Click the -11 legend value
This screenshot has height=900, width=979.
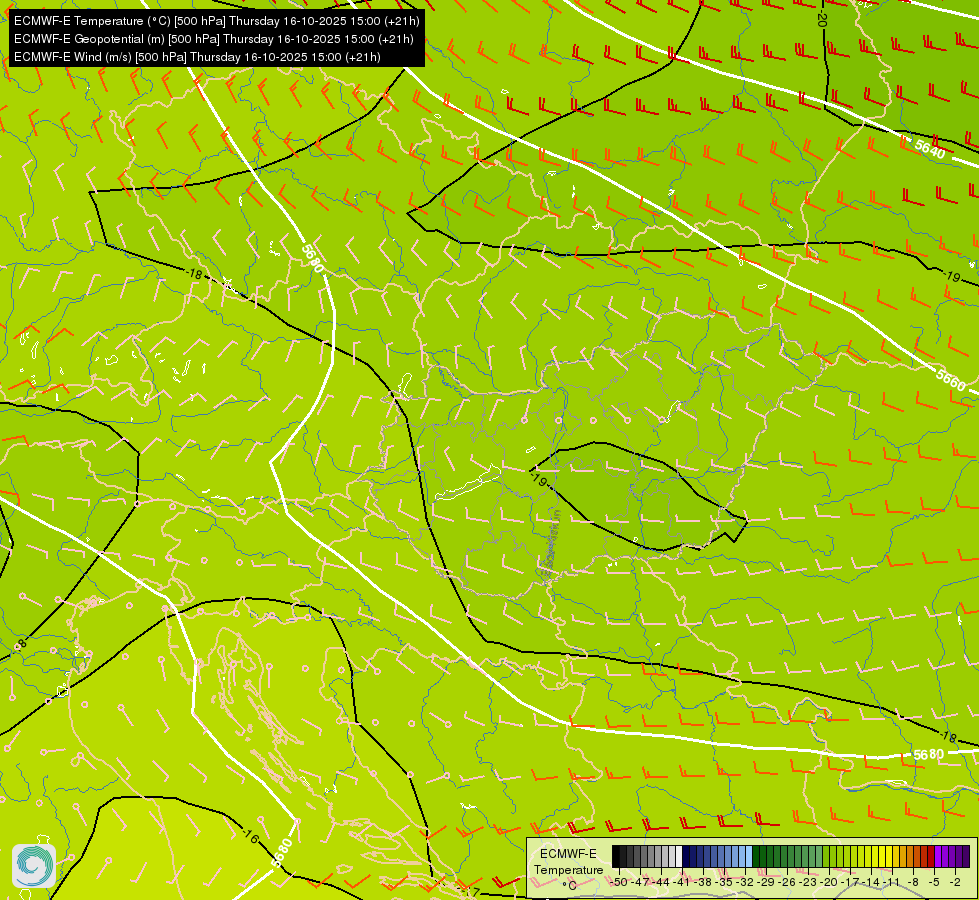click(x=892, y=882)
